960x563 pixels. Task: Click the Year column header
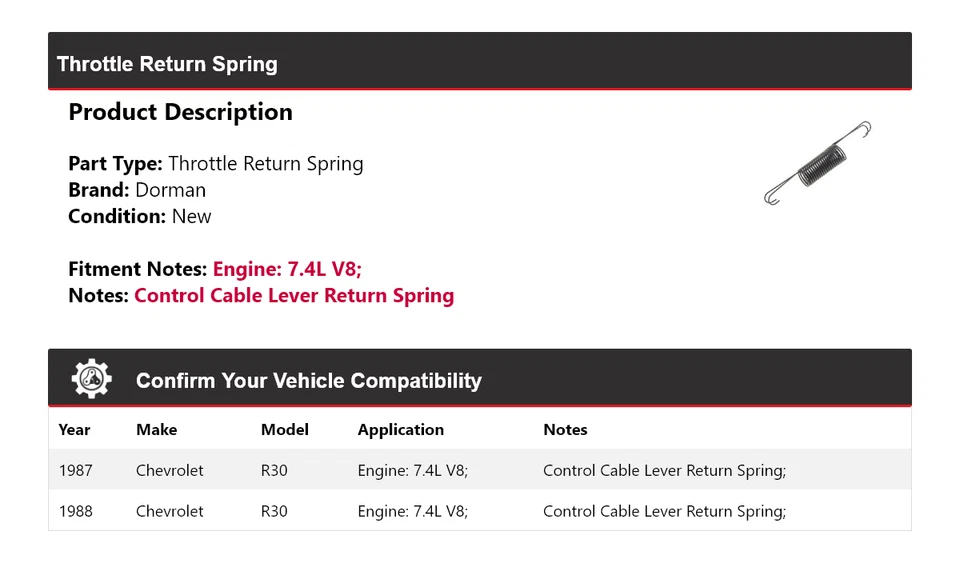(74, 430)
